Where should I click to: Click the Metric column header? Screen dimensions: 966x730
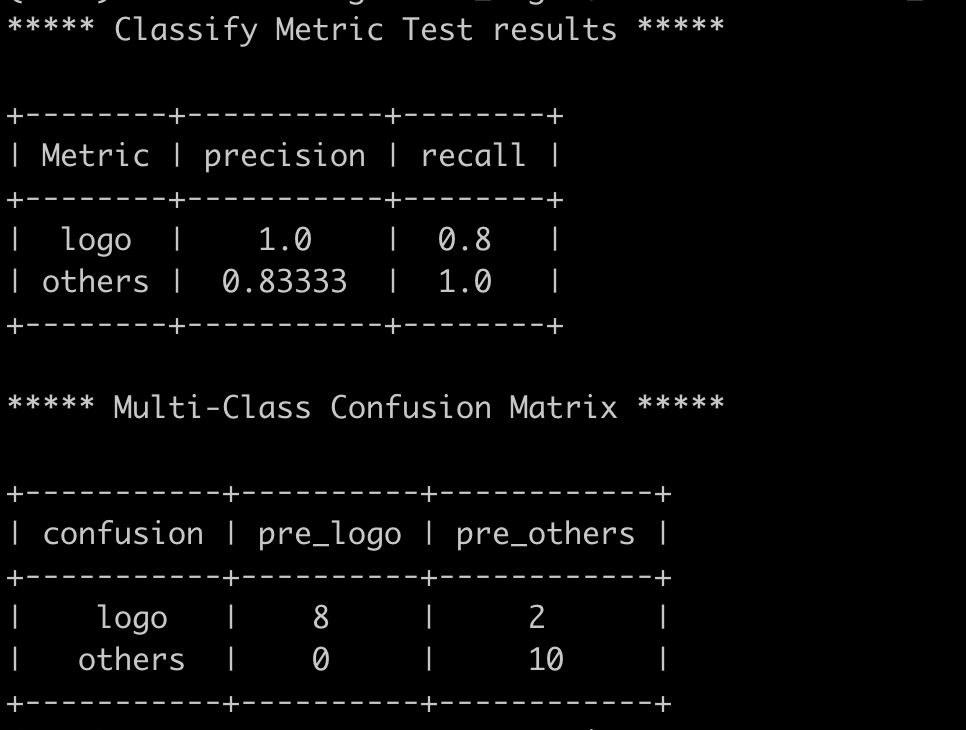point(95,156)
